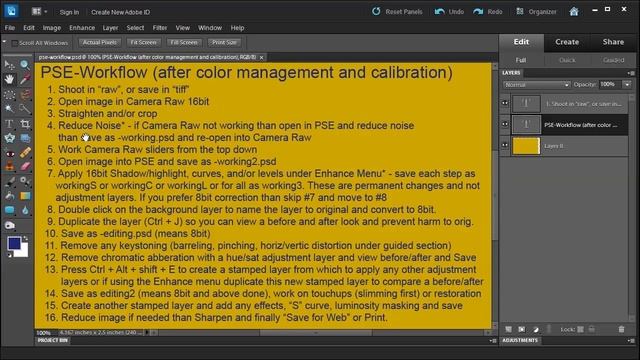Select the Red Eye Removal tool
640x360 pixels.
coord(9,153)
